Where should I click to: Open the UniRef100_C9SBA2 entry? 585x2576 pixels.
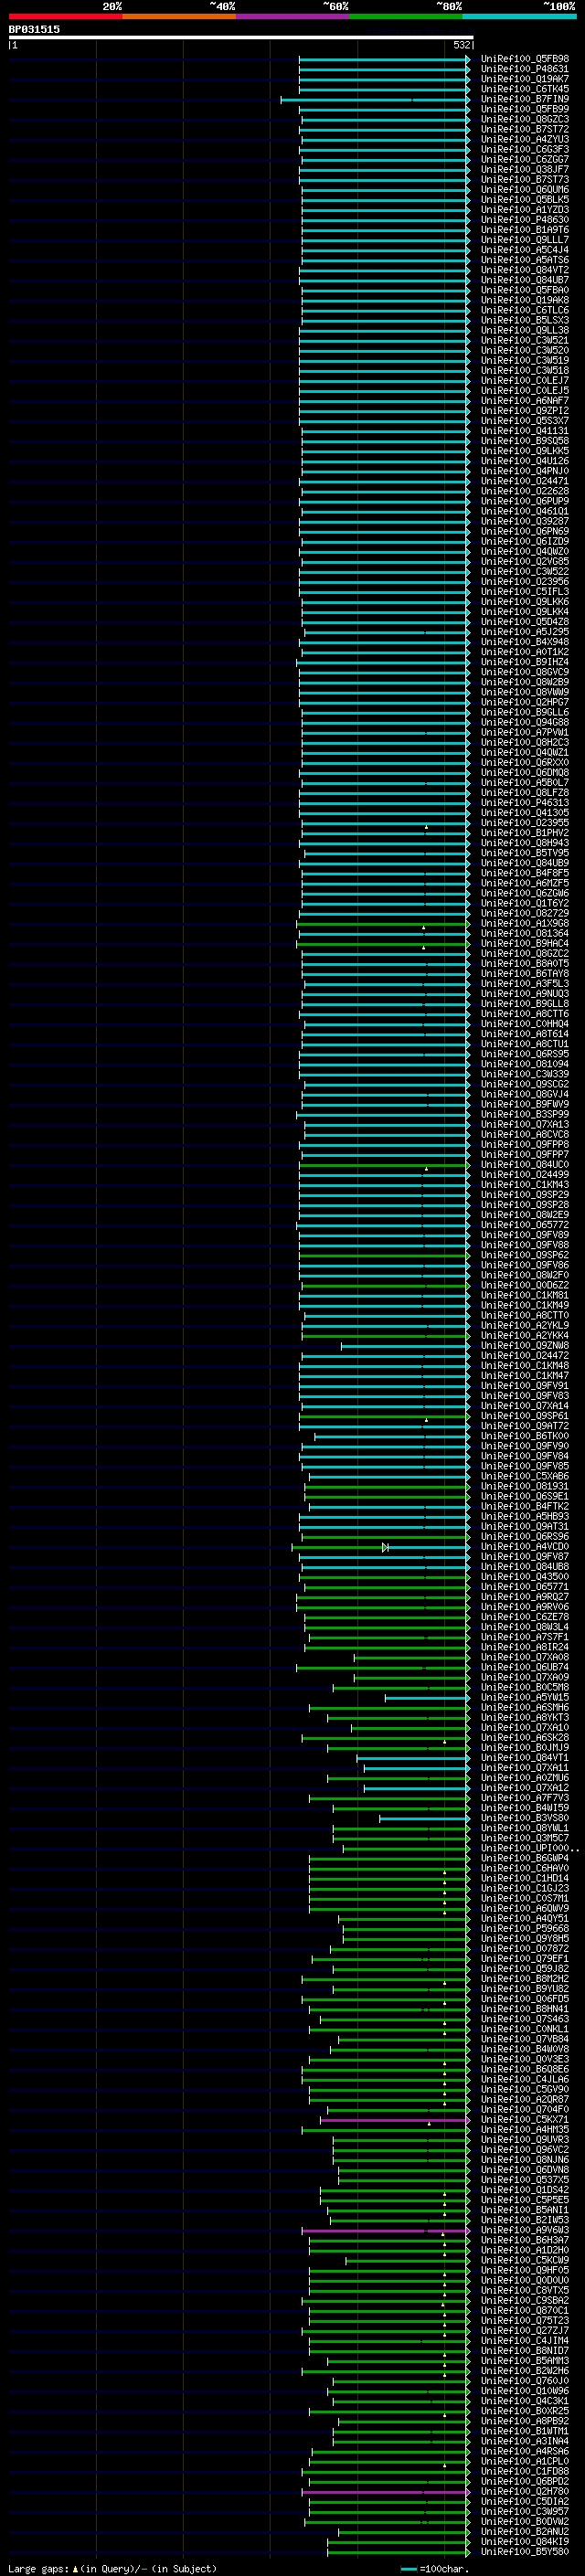525,2300
